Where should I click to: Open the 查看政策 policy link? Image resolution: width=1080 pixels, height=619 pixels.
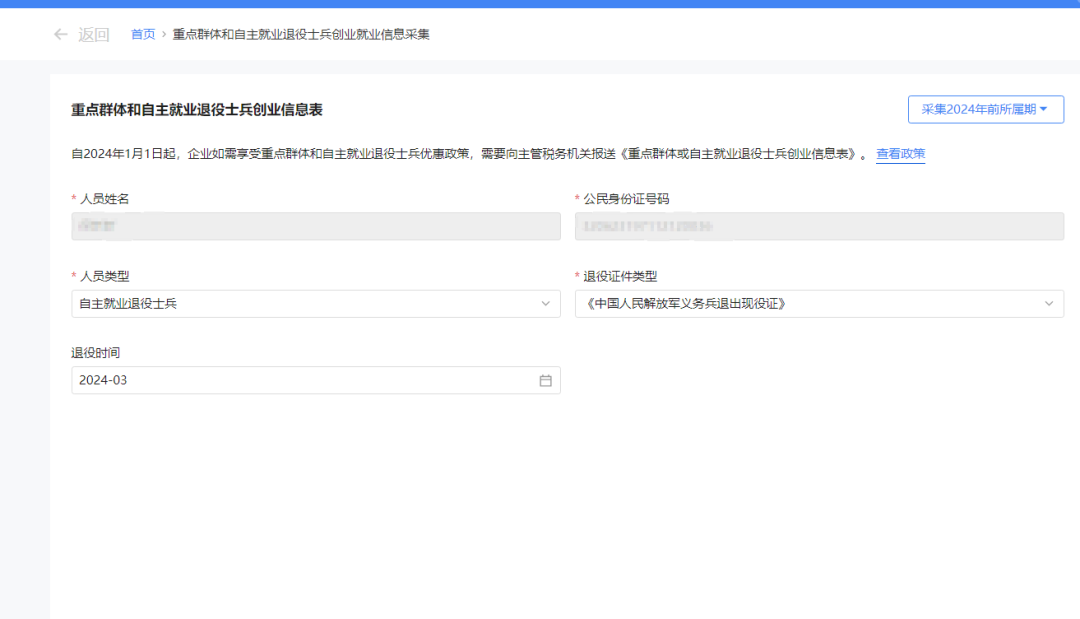[900, 154]
